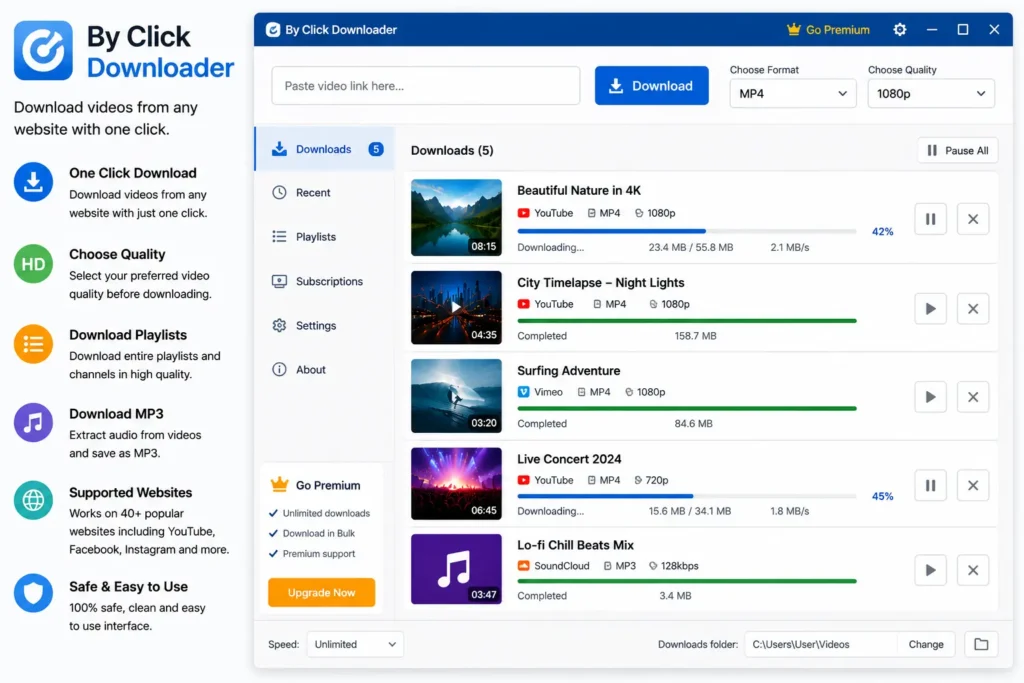Remove City Timelapse – Night Lights from list
Image resolution: width=1024 pixels, height=683 pixels.
pos(972,309)
